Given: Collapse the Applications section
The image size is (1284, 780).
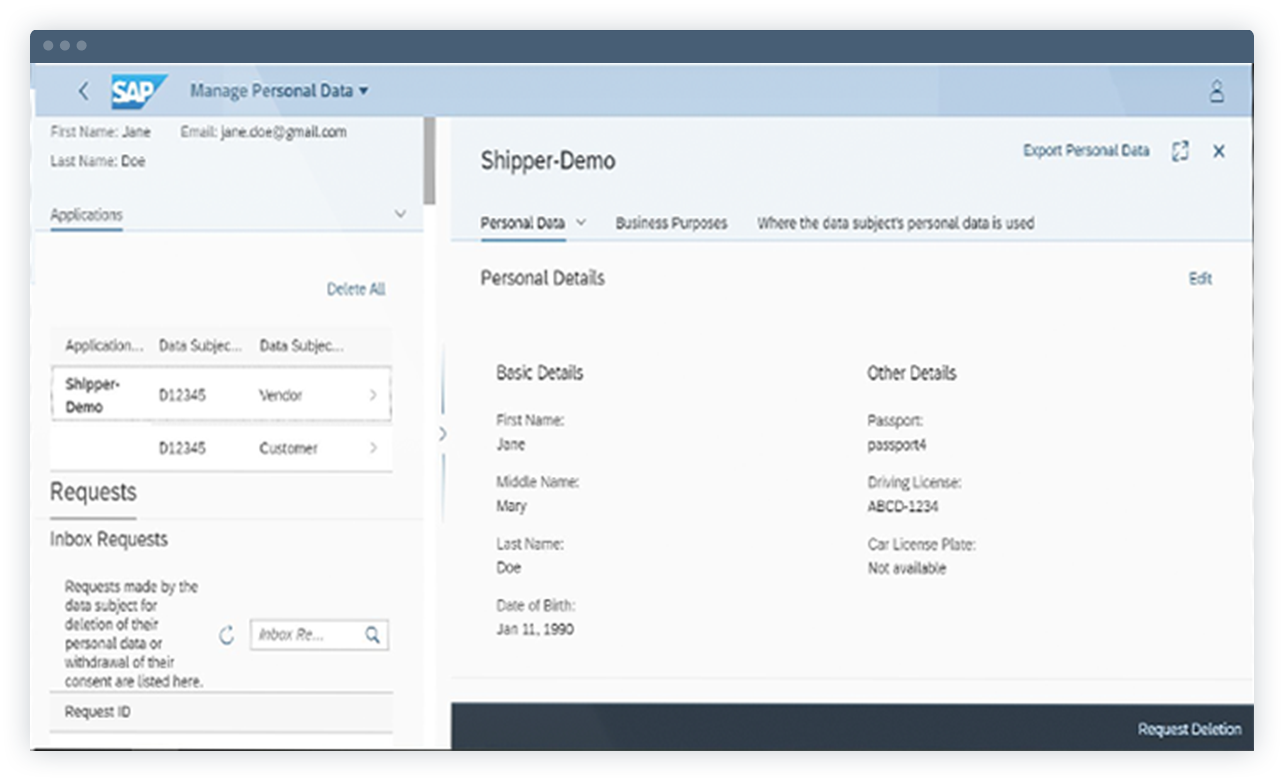Looking at the screenshot, I should point(400,214).
